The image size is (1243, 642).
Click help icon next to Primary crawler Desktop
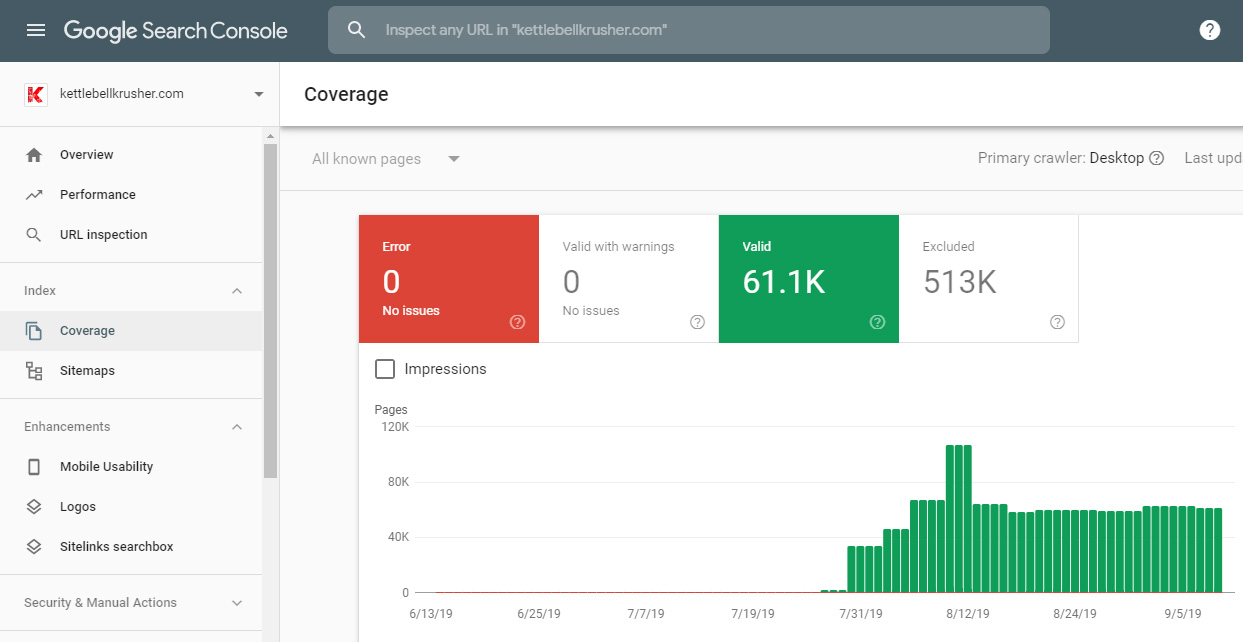(x=1157, y=158)
